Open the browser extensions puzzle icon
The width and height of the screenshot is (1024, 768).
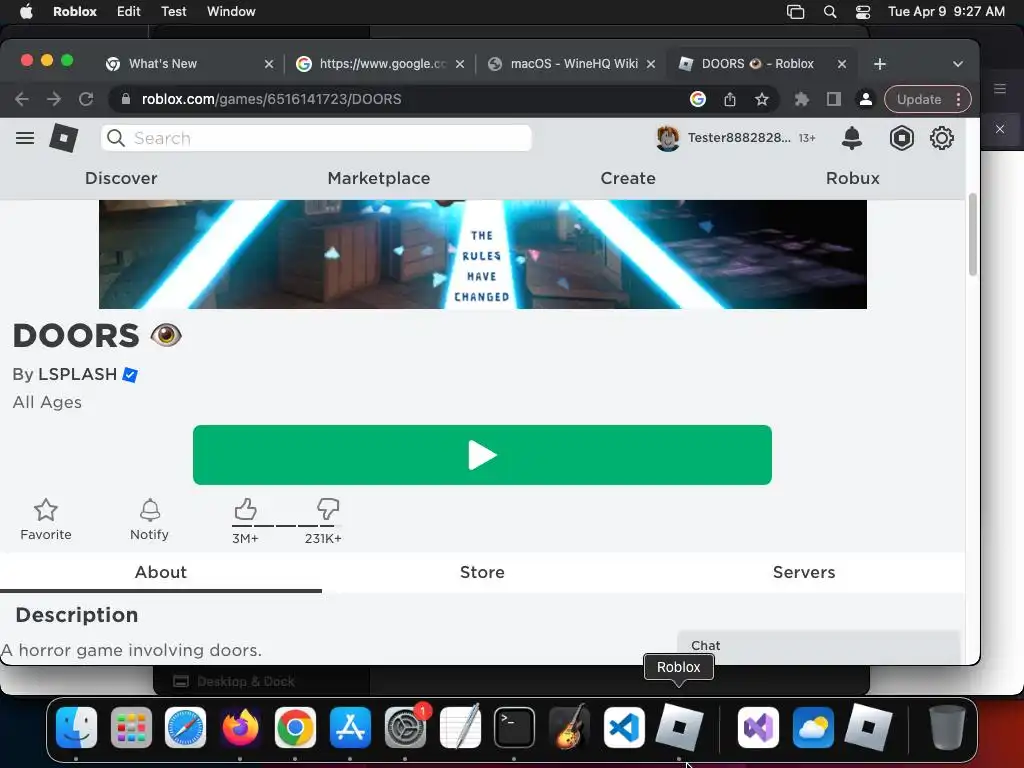tap(801, 99)
